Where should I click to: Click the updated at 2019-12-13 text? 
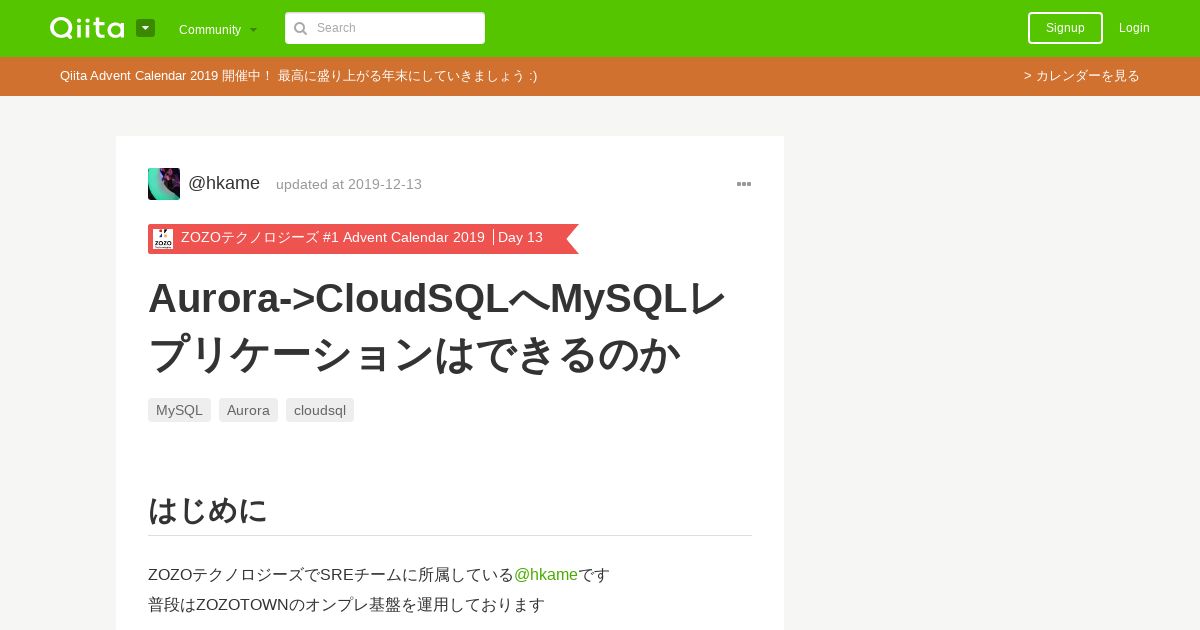click(x=349, y=184)
